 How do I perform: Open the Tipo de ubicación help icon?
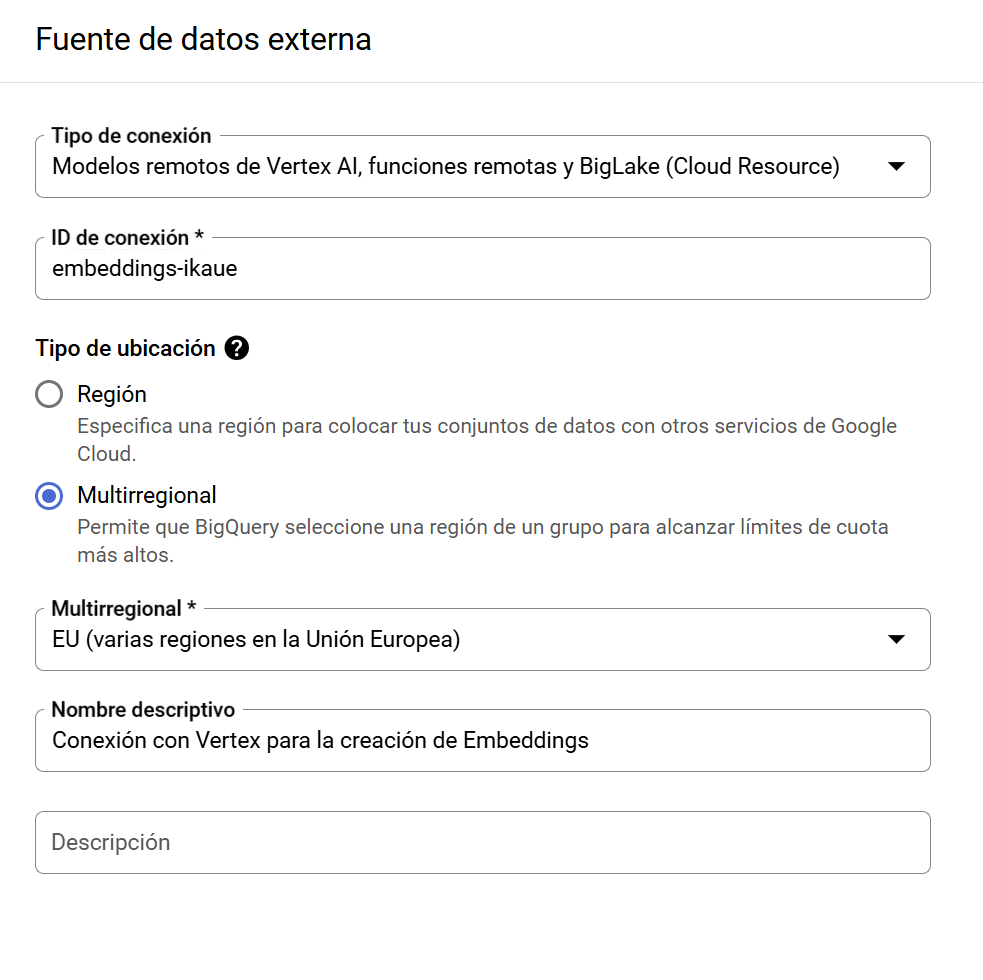click(x=237, y=348)
